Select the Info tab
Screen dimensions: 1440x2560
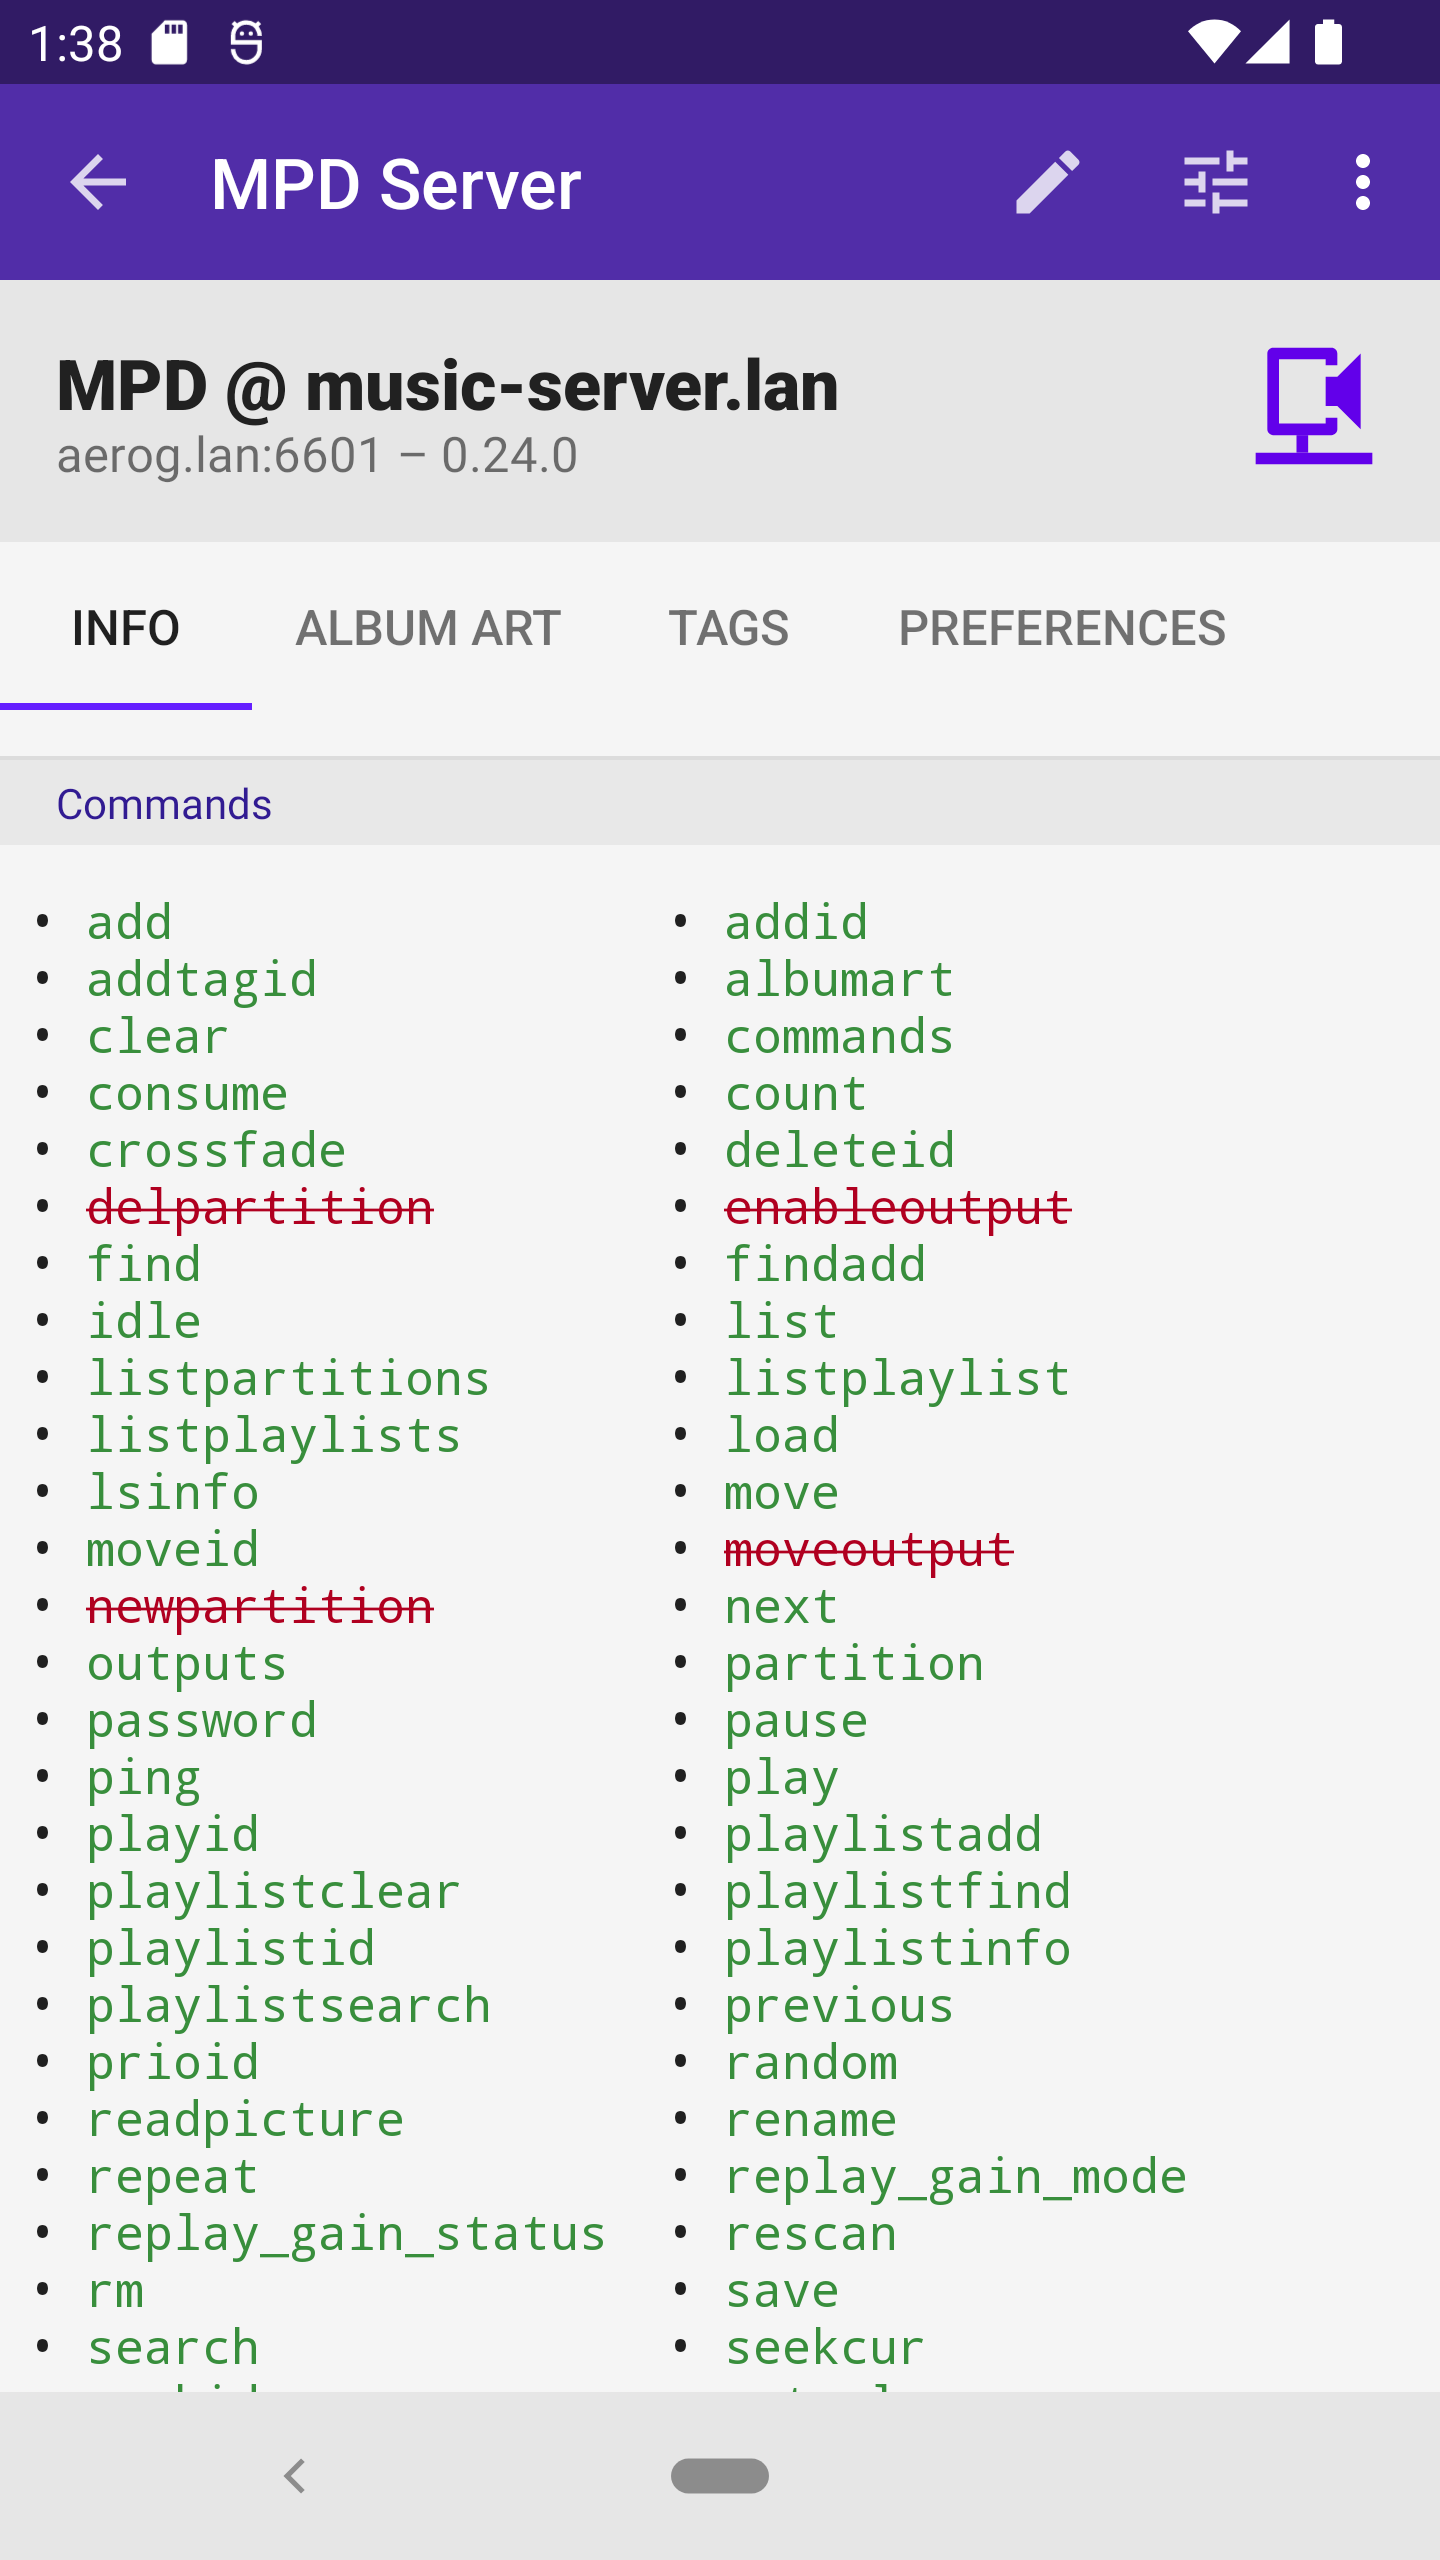pyautogui.click(x=126, y=629)
